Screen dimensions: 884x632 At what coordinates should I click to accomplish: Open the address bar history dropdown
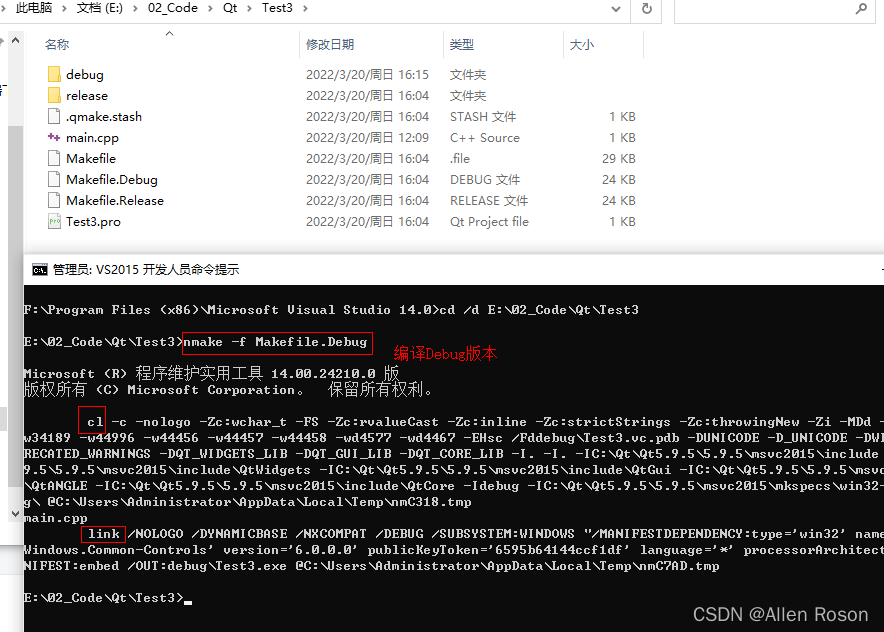click(x=614, y=9)
